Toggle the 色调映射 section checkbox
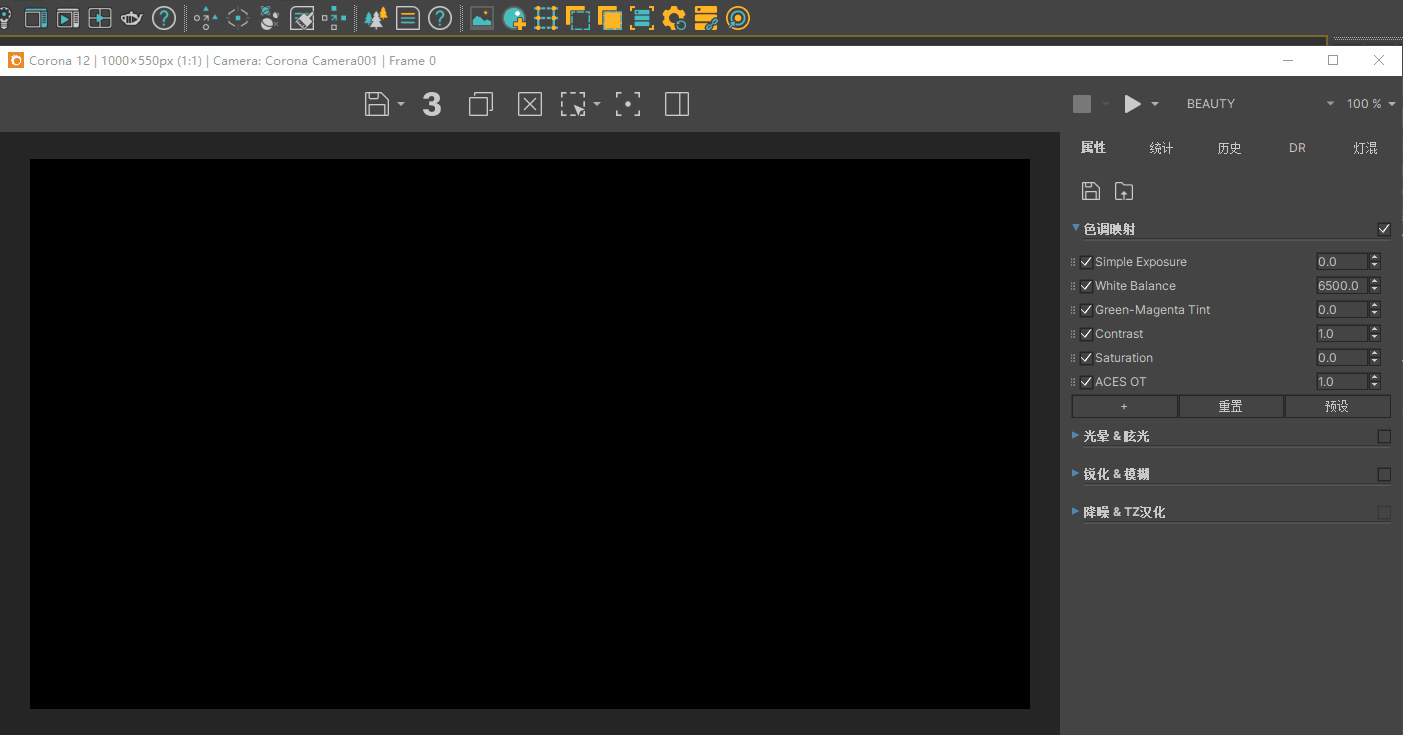Image resolution: width=1403 pixels, height=735 pixels. tap(1384, 229)
